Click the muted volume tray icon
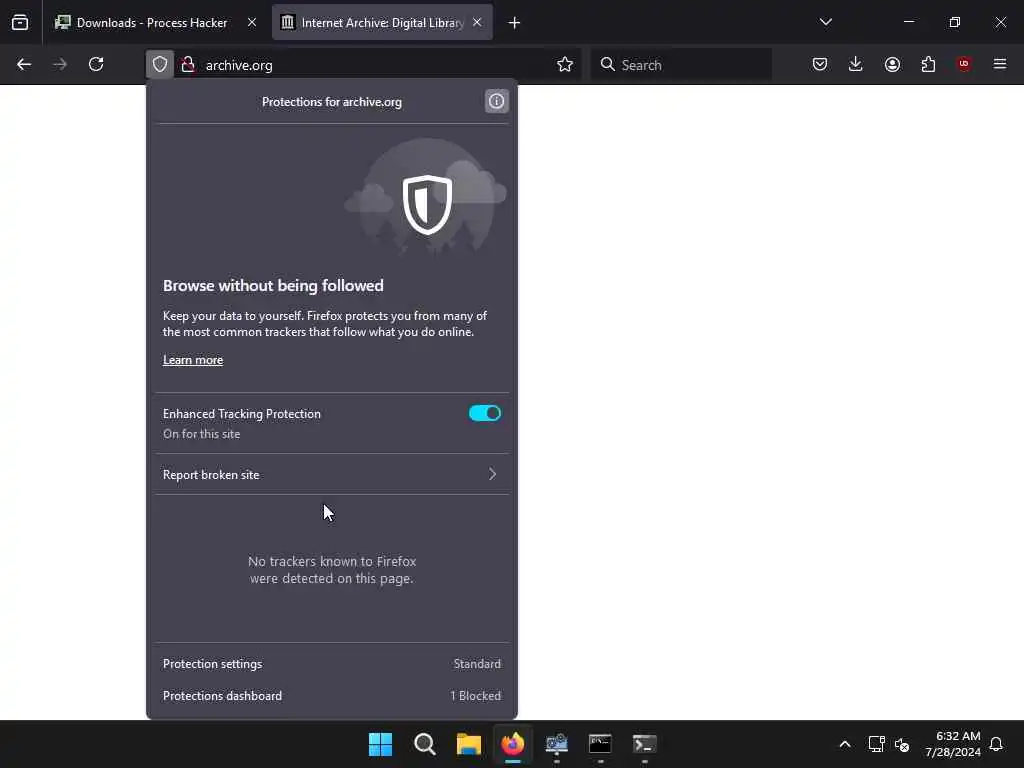This screenshot has height=768, width=1024. [903, 744]
